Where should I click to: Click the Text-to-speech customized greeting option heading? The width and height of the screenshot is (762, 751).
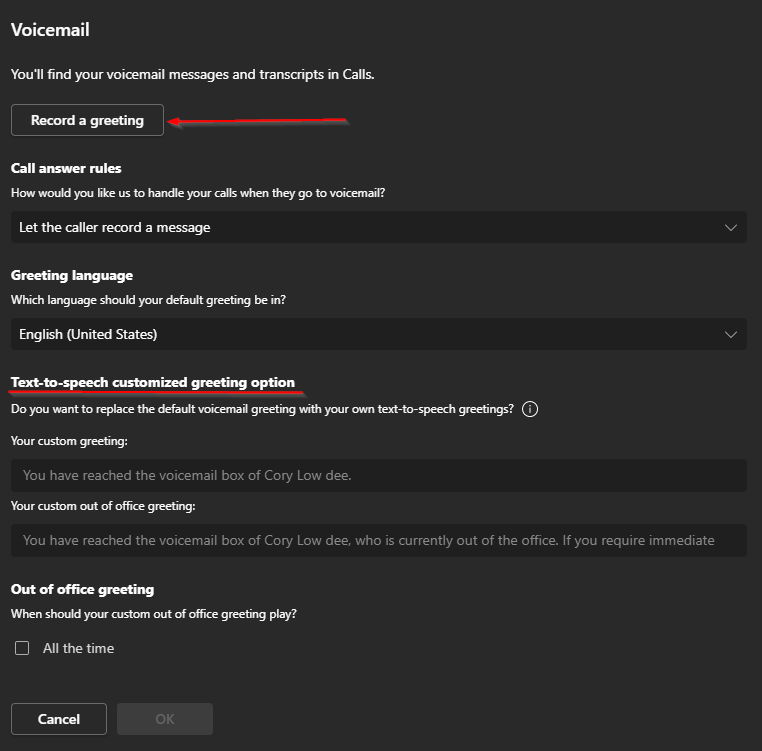pos(153,383)
